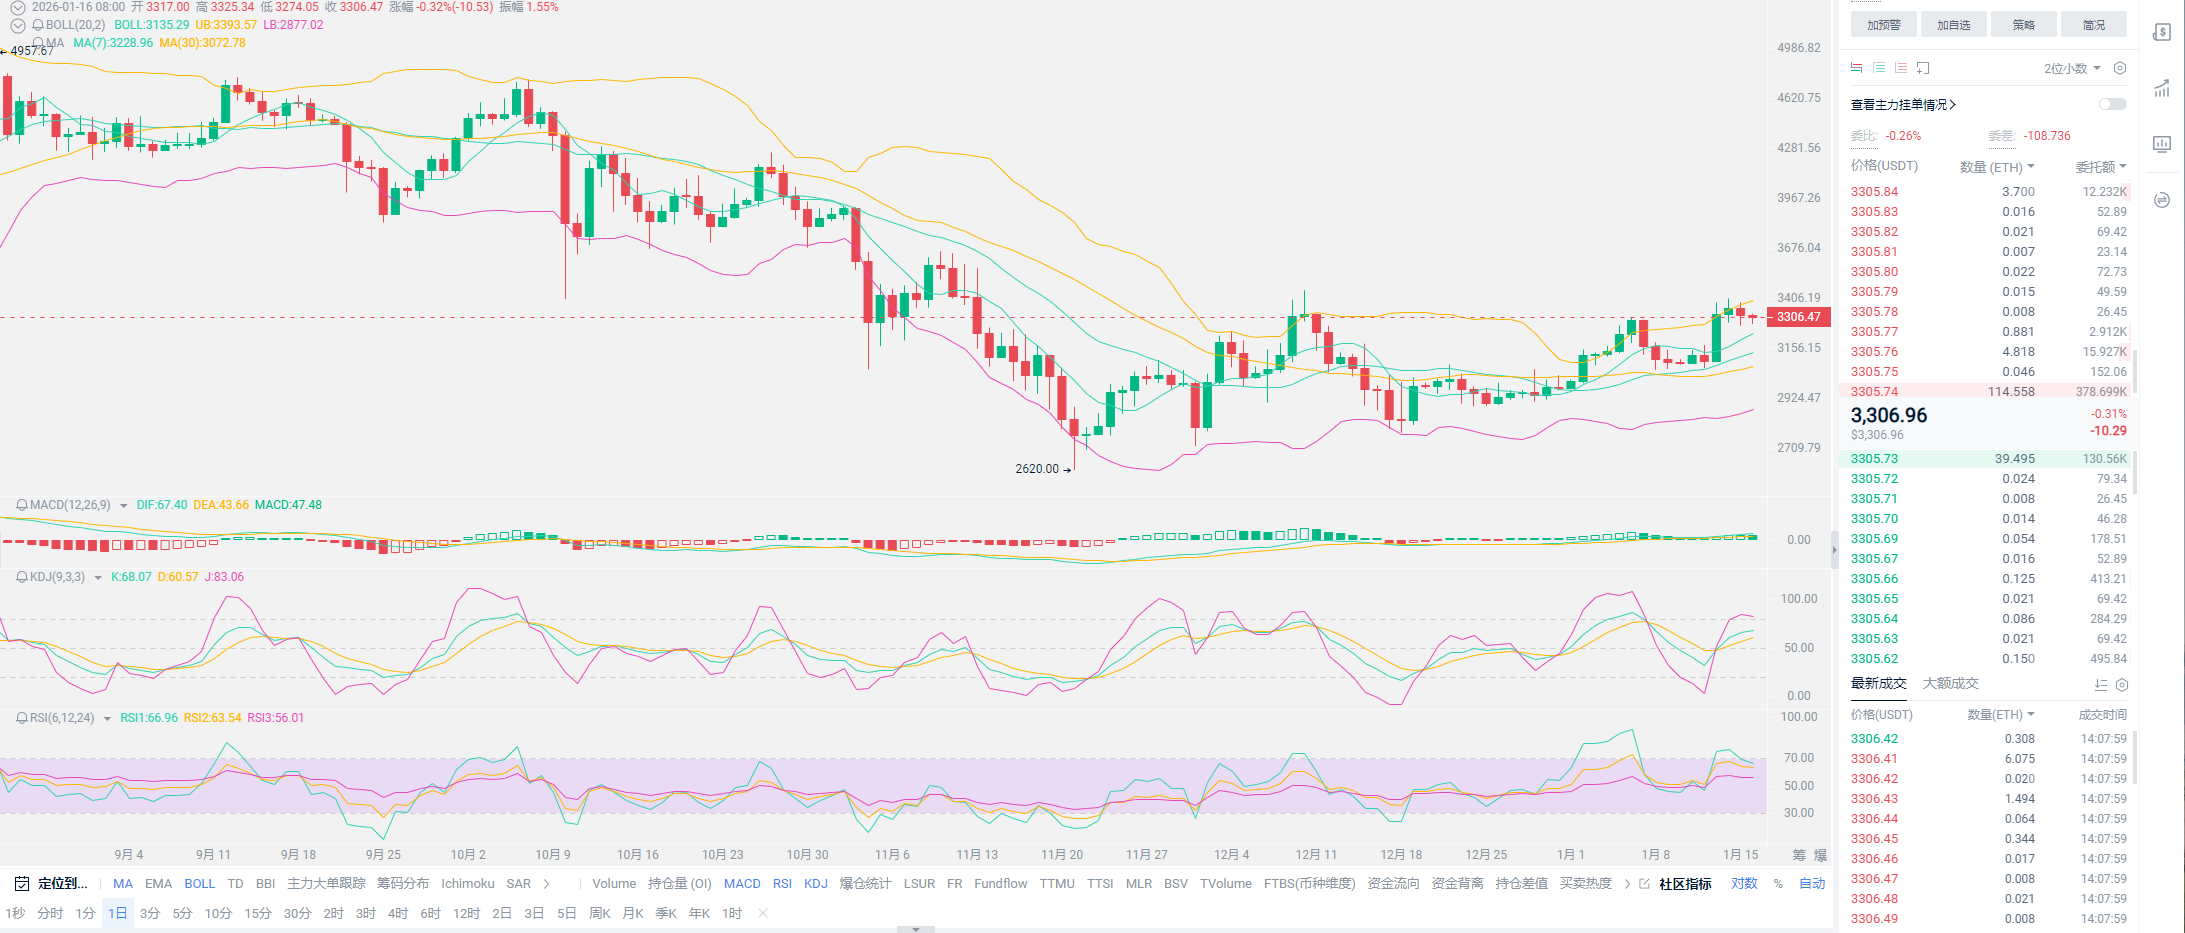This screenshot has height=933, width=2185.
Task: Expand the MACD(12,26,9) indicator dropdown arrow
Action: point(124,506)
